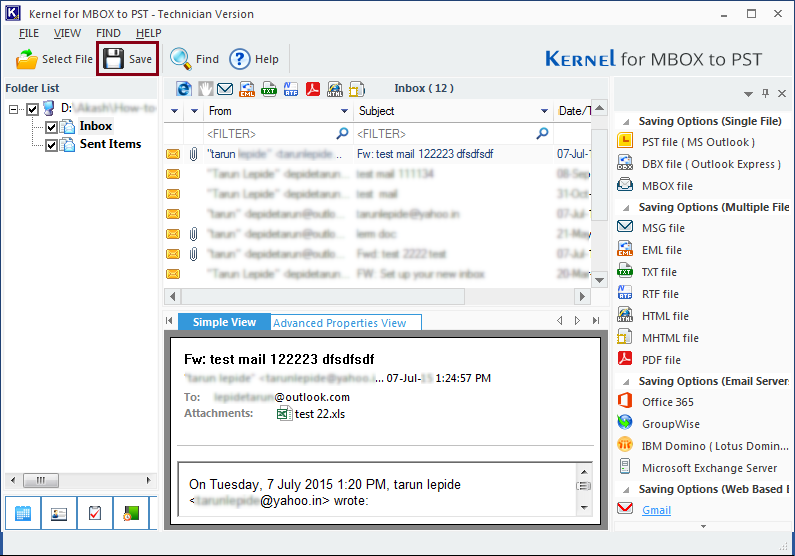Screen dimensions: 795x556
Task: Click the MHTML icon in mail toolbar
Action: pyautogui.click(x=357, y=89)
